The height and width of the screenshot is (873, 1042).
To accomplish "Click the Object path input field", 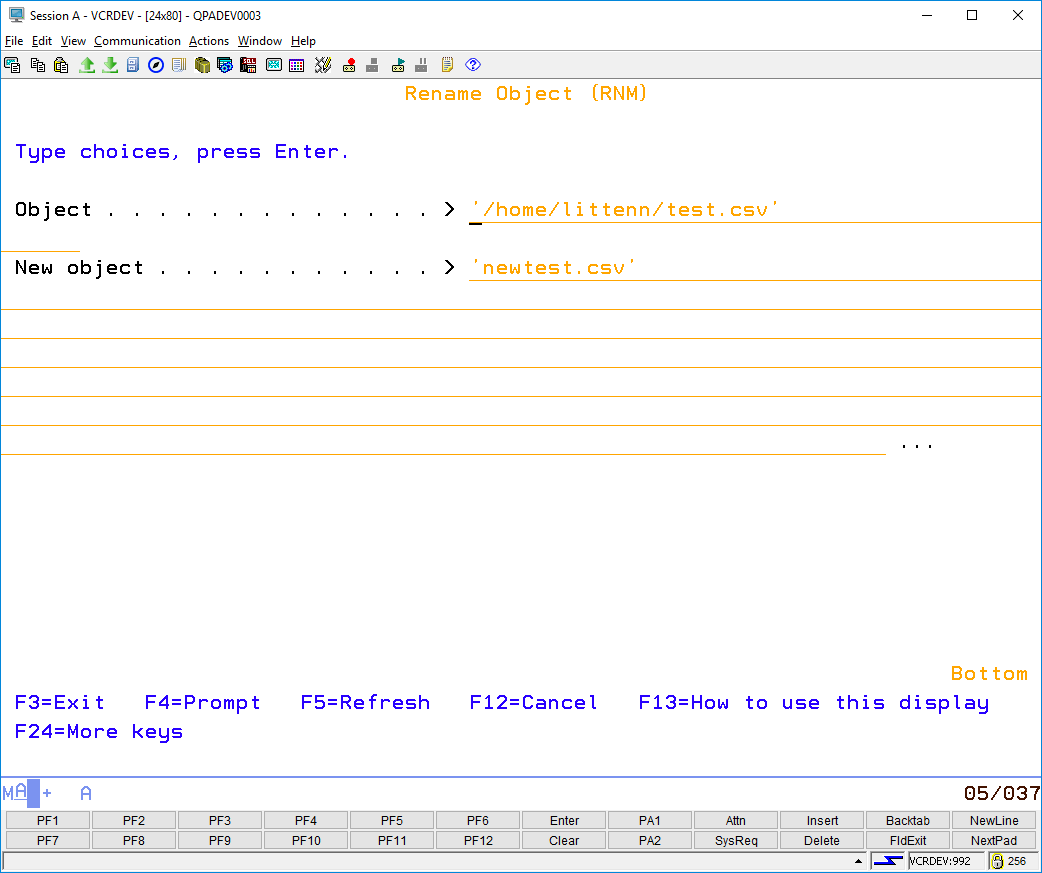I will click(x=755, y=210).
